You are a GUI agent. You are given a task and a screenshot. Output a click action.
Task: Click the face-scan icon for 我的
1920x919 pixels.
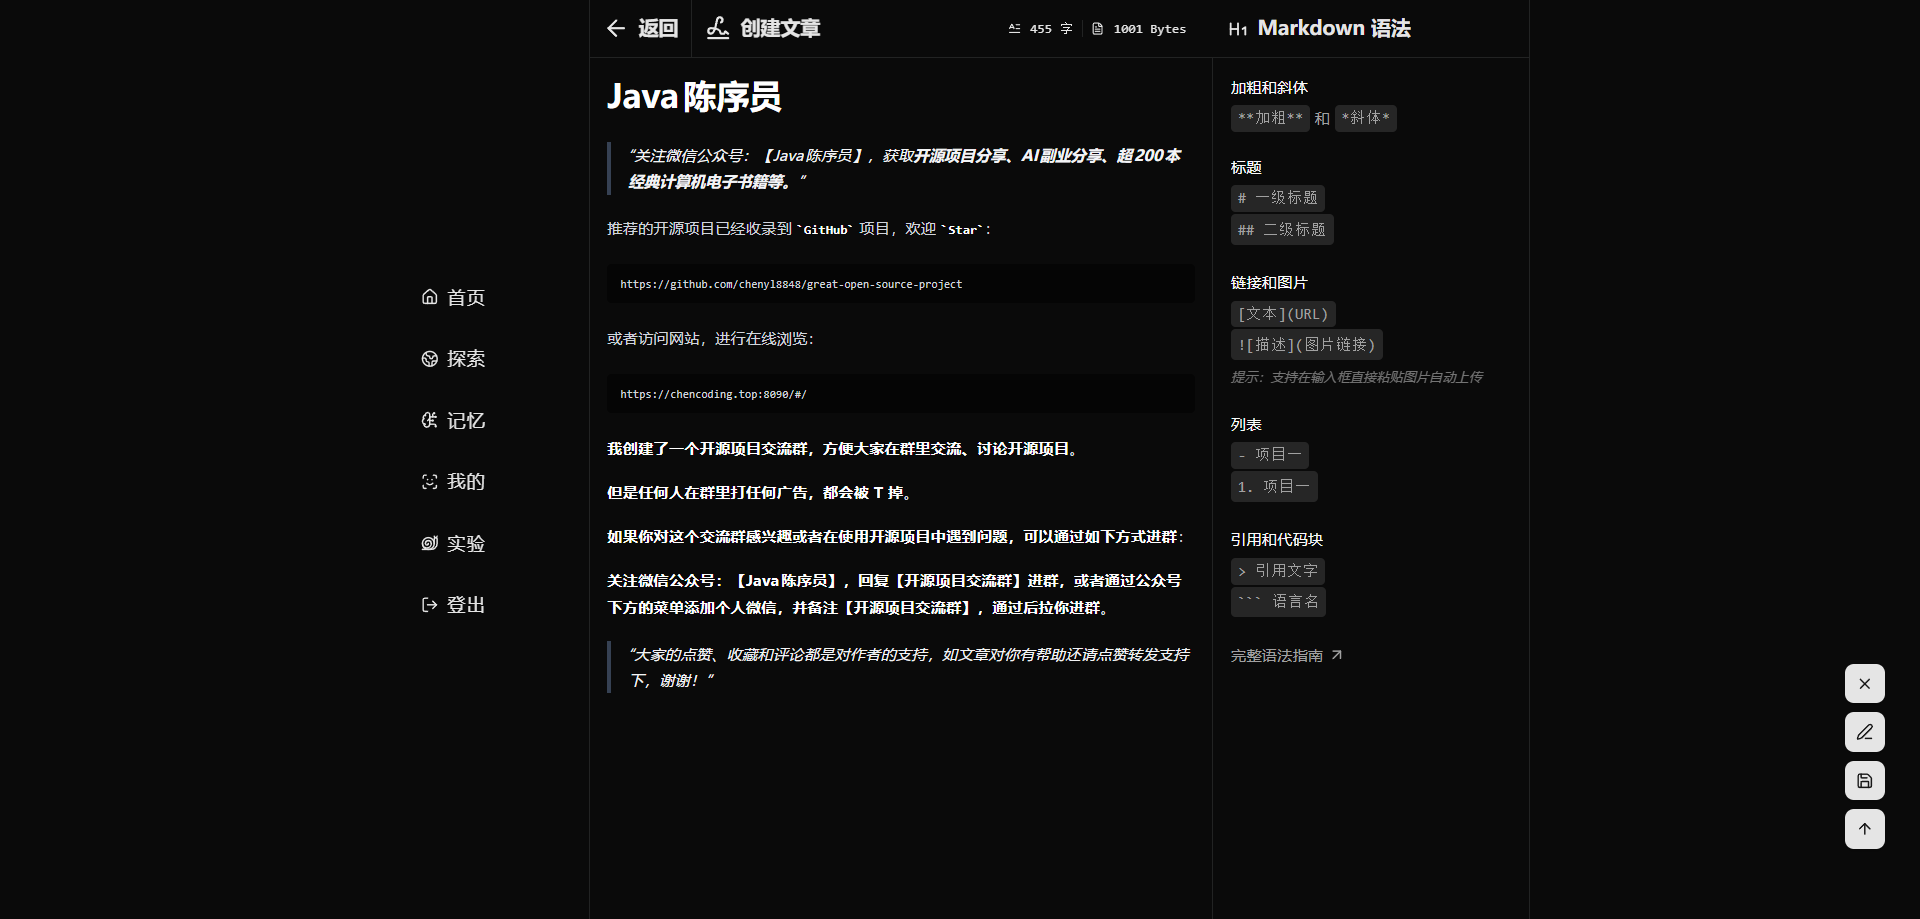pos(430,482)
